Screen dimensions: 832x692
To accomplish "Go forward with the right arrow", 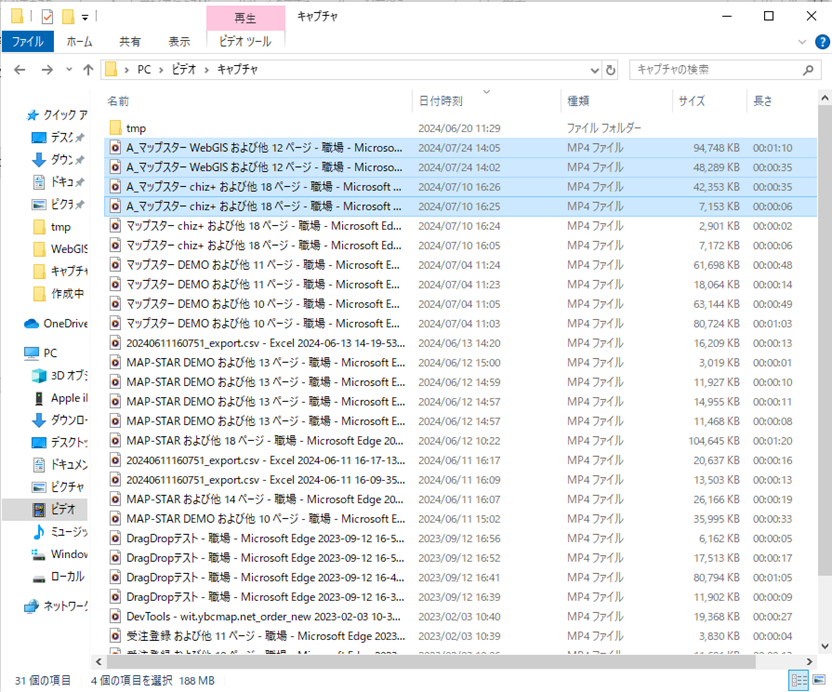I will click(x=47, y=70).
